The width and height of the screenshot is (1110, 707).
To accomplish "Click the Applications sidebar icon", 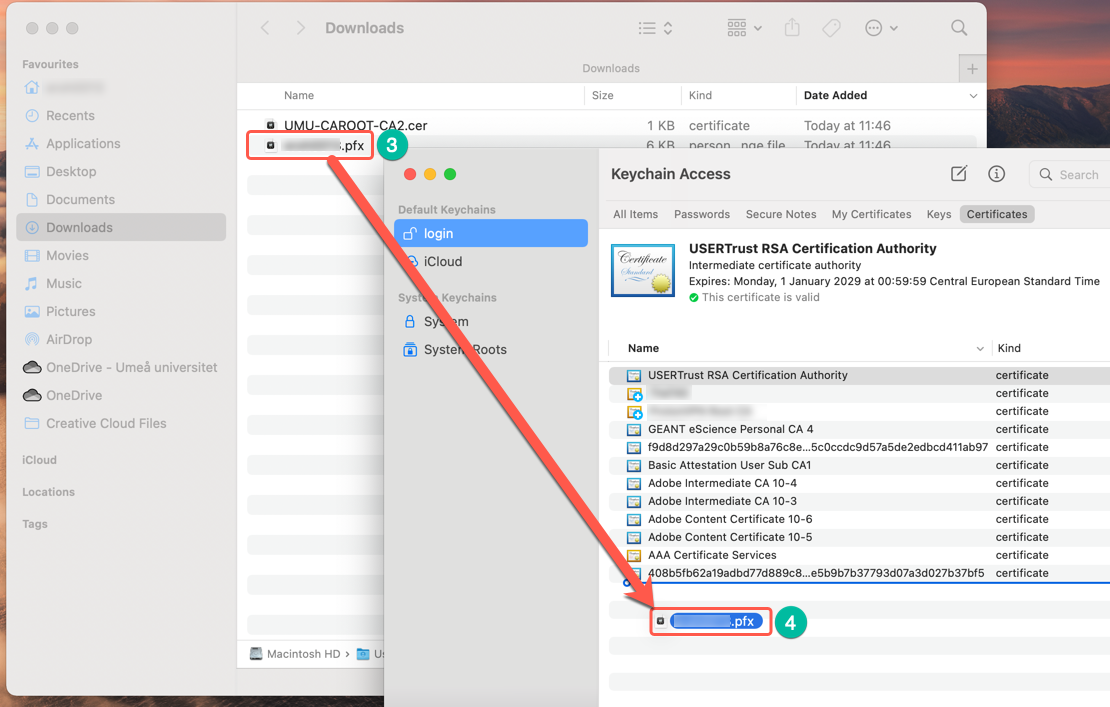I will [32, 144].
